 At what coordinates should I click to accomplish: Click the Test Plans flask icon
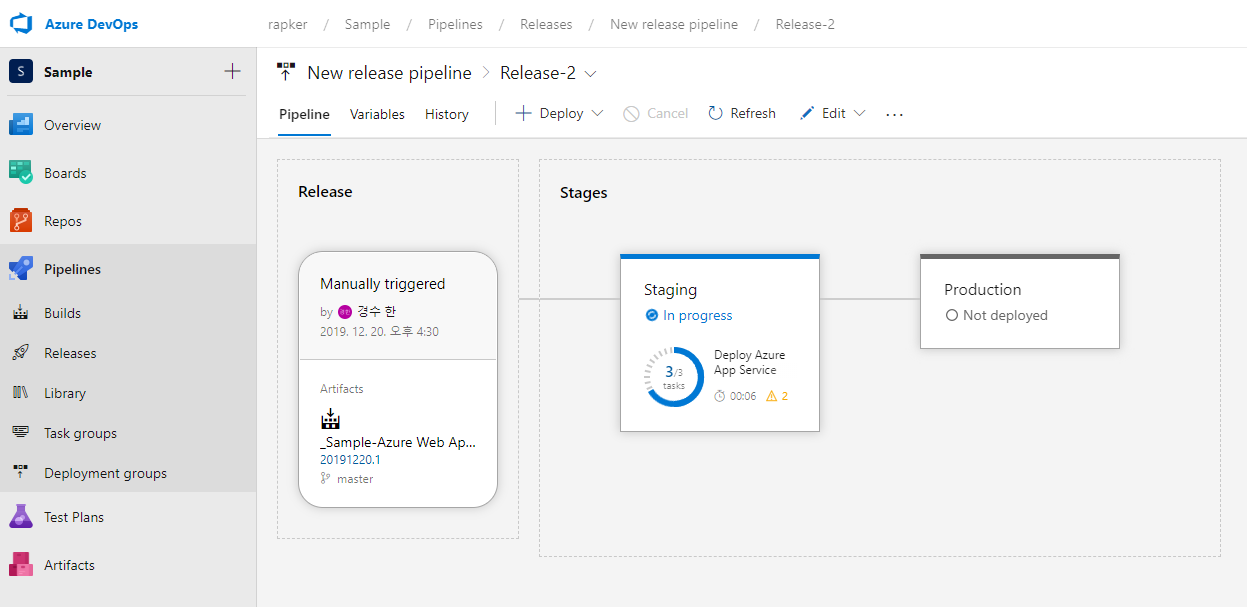tap(21, 517)
